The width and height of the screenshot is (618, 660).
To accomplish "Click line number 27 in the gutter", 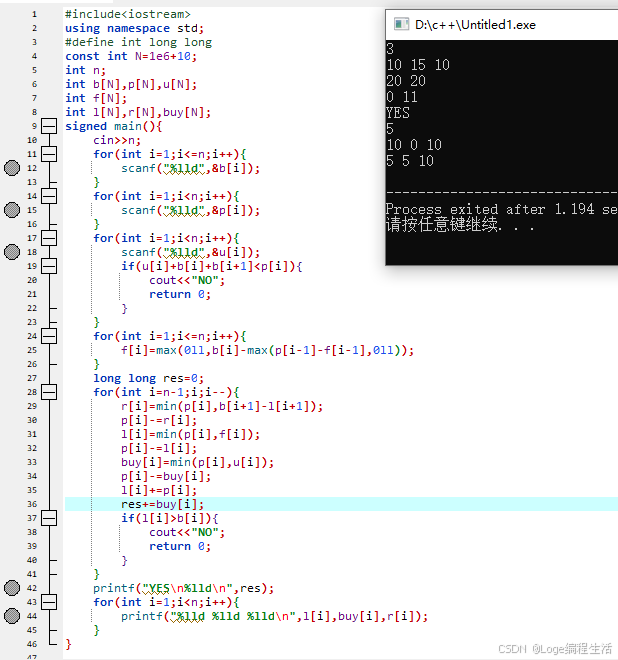I will 32,378.
